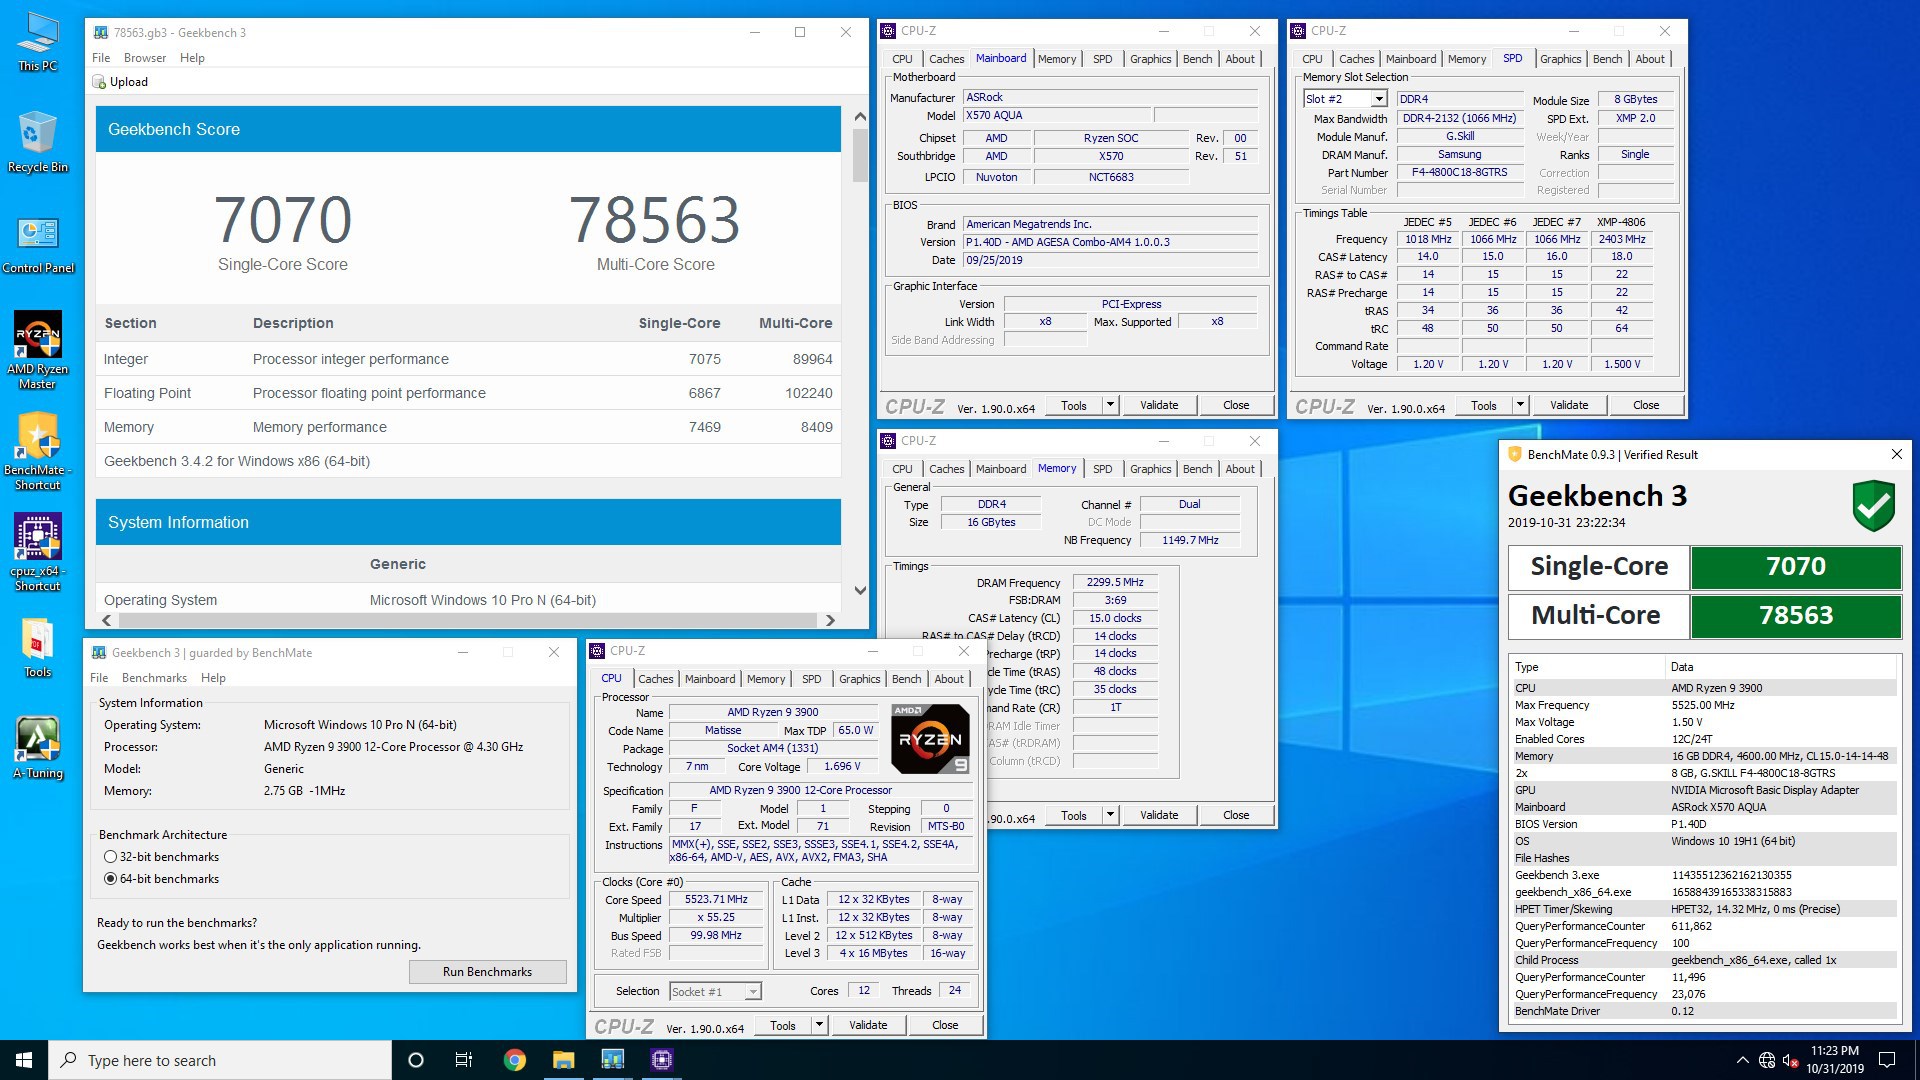Image resolution: width=1920 pixels, height=1080 pixels.
Task: Expand Tools dropdown arrow in bottom CPU-Z
Action: tap(819, 1025)
